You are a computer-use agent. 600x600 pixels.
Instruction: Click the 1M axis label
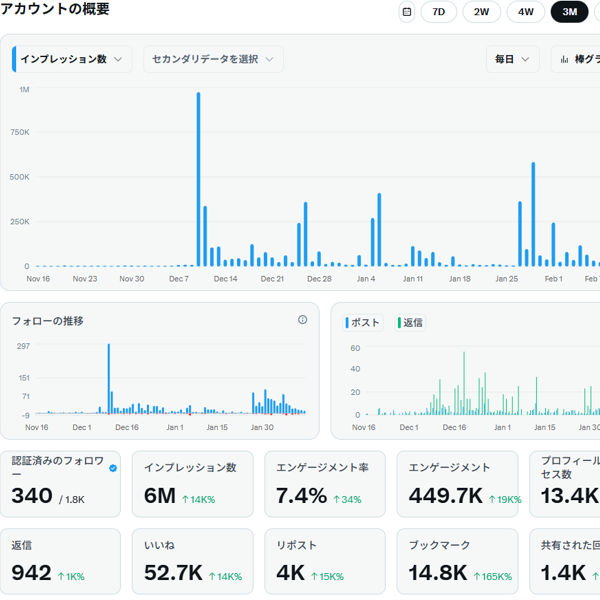(24, 90)
